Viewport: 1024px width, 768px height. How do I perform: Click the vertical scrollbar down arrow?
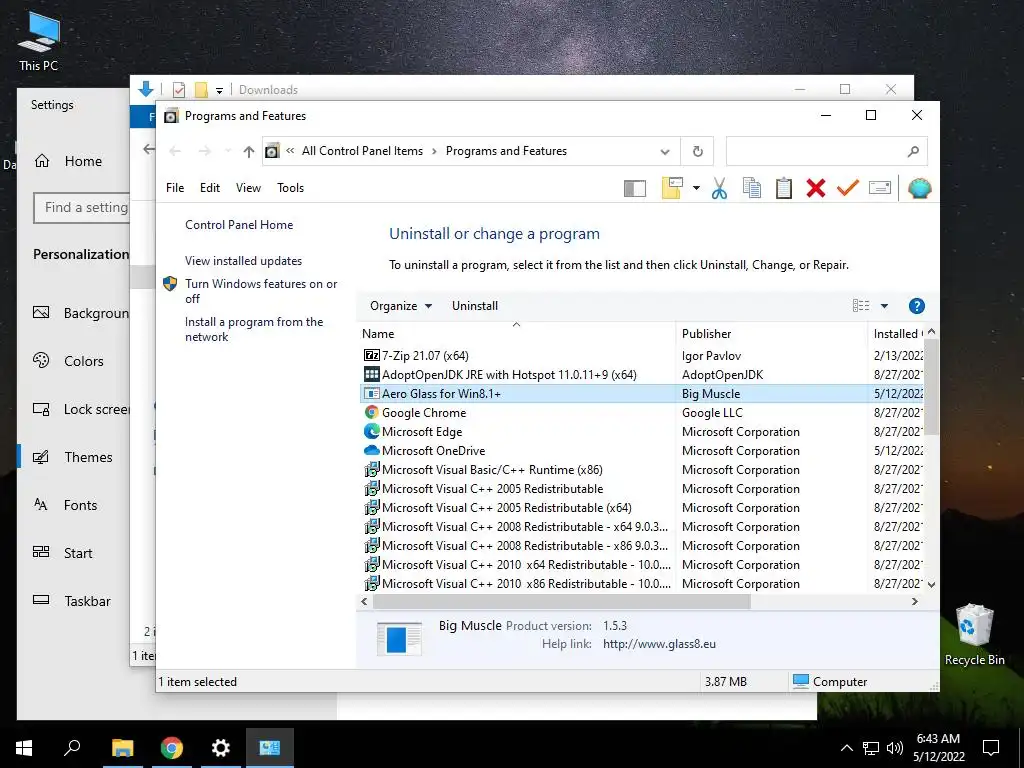point(932,584)
